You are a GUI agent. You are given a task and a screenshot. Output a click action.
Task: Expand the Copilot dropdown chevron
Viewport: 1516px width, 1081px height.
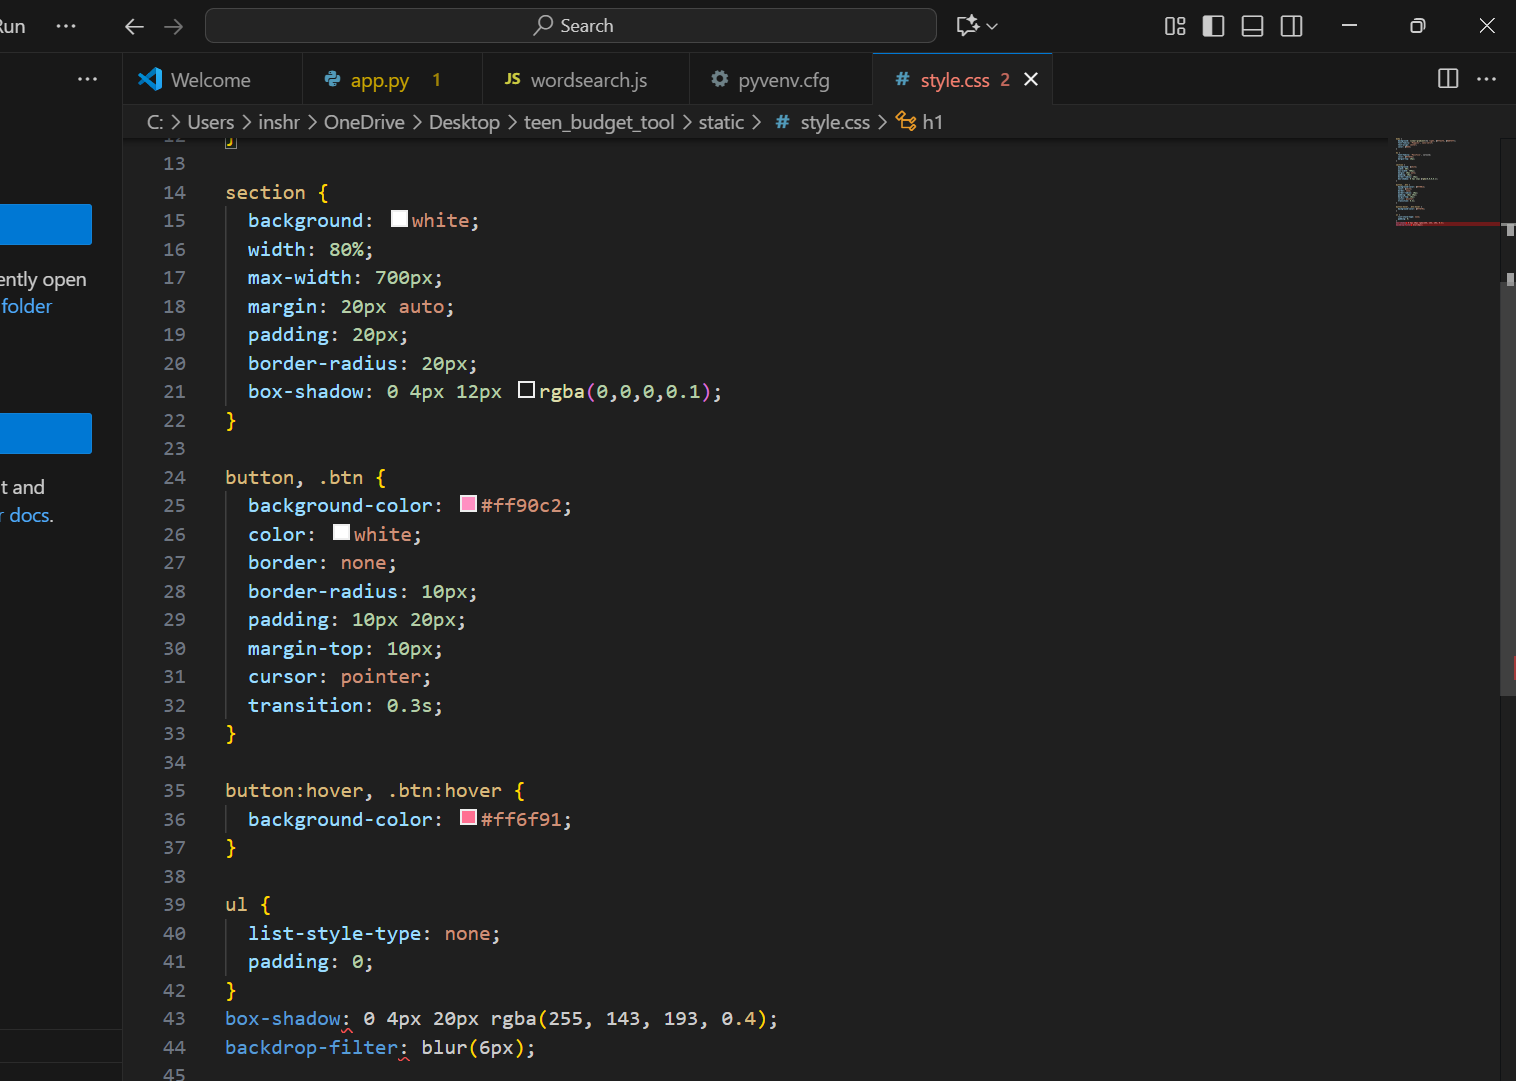click(992, 26)
